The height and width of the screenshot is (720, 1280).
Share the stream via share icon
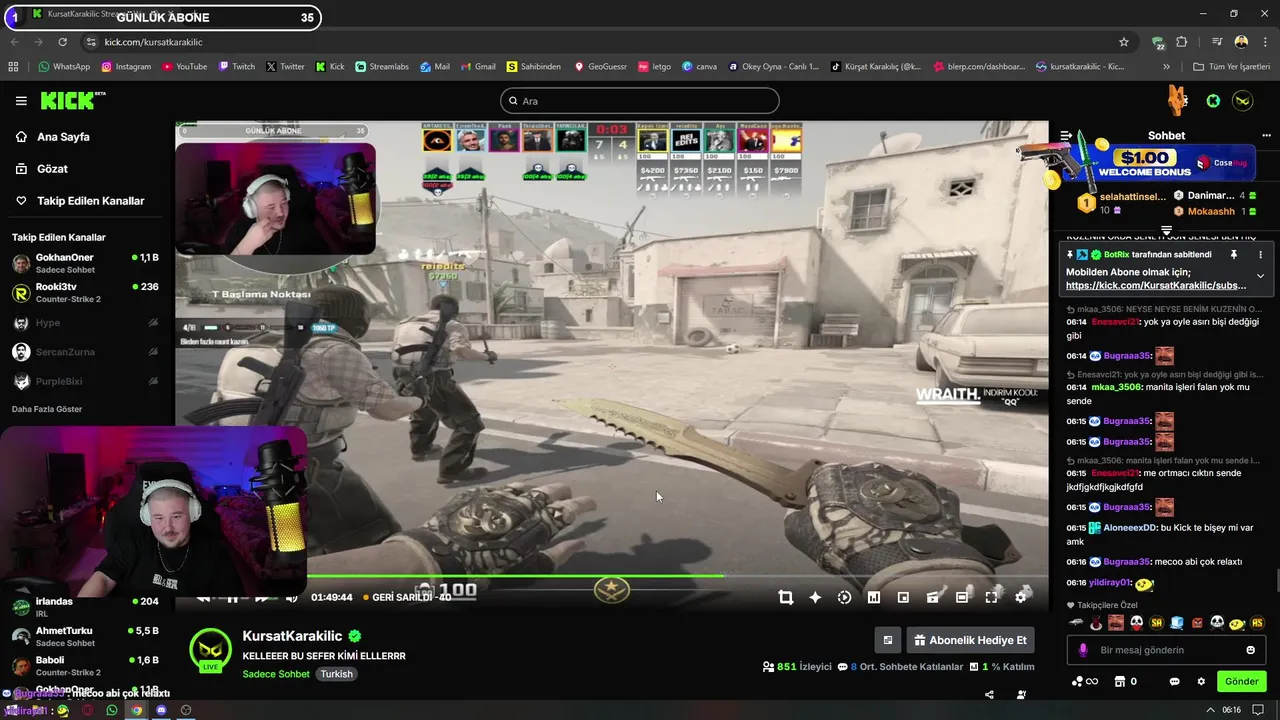coord(989,694)
